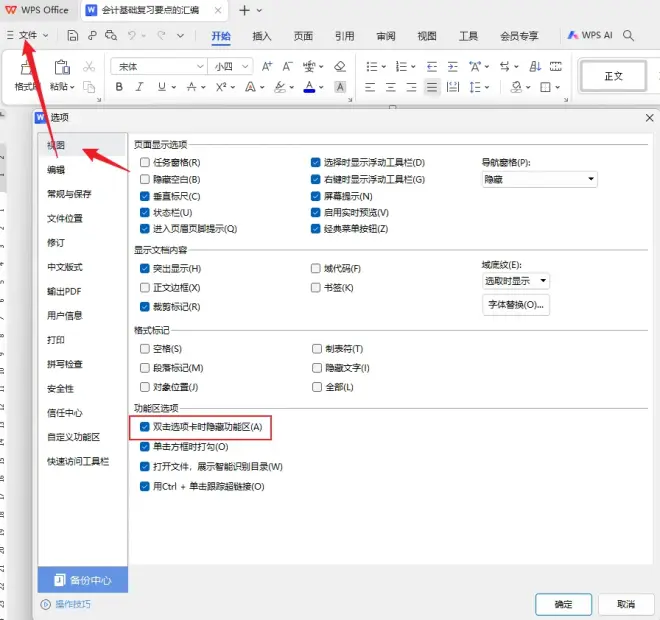Viewport: 660px width, 620px height.
Task: Toggle 用Ctrl + 单击跟踪超链接 checkbox
Action: pos(145,487)
